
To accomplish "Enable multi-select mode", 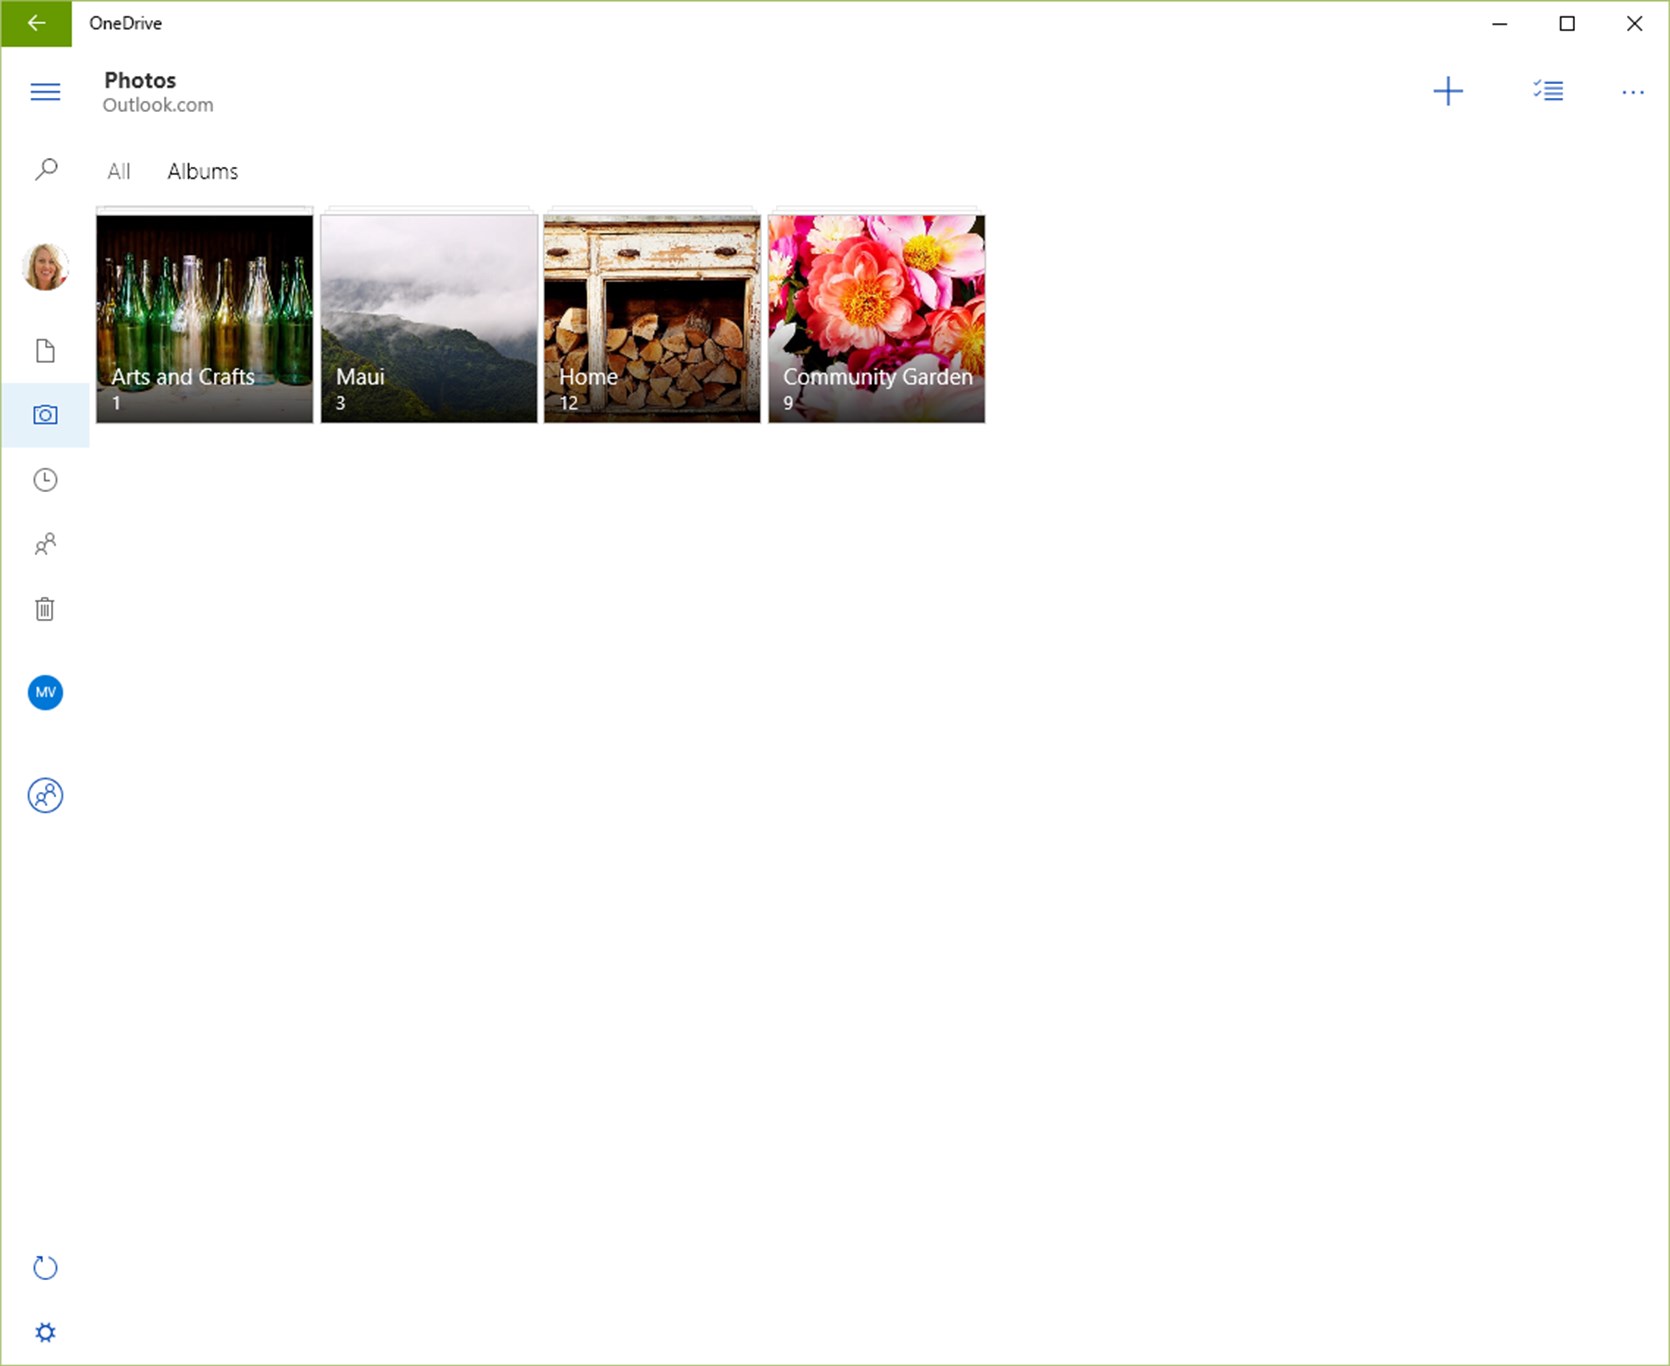I will pyautogui.click(x=1548, y=91).
